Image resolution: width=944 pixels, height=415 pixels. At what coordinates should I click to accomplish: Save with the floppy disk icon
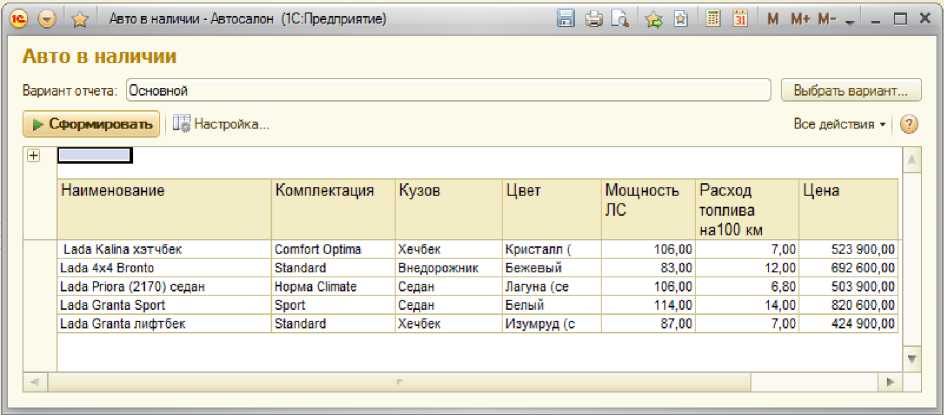tap(565, 19)
